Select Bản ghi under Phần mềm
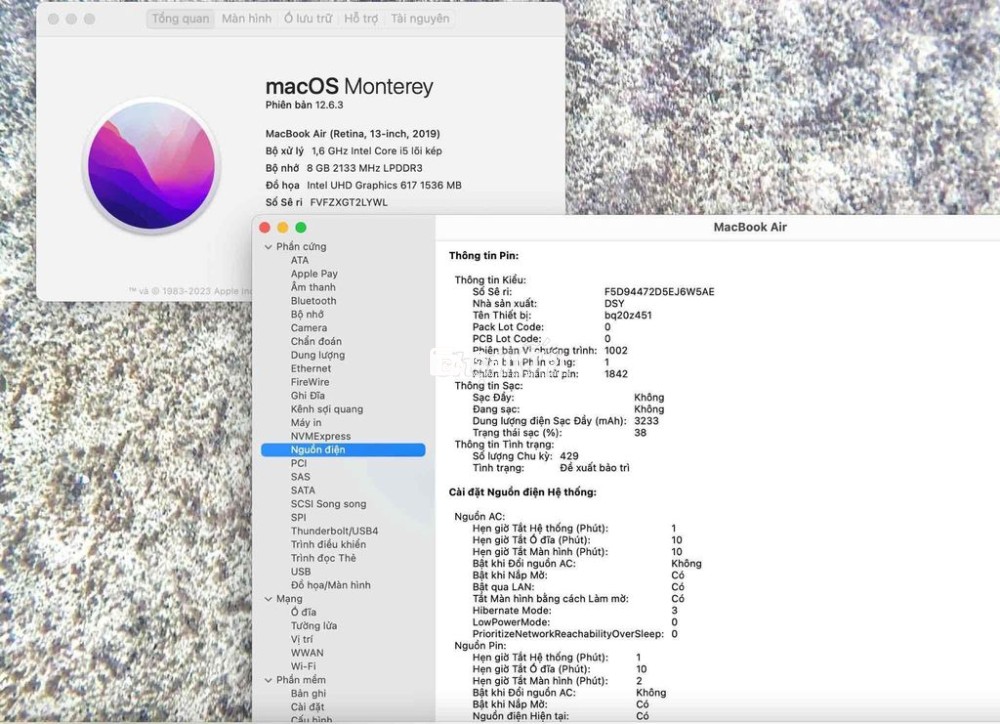 point(308,693)
